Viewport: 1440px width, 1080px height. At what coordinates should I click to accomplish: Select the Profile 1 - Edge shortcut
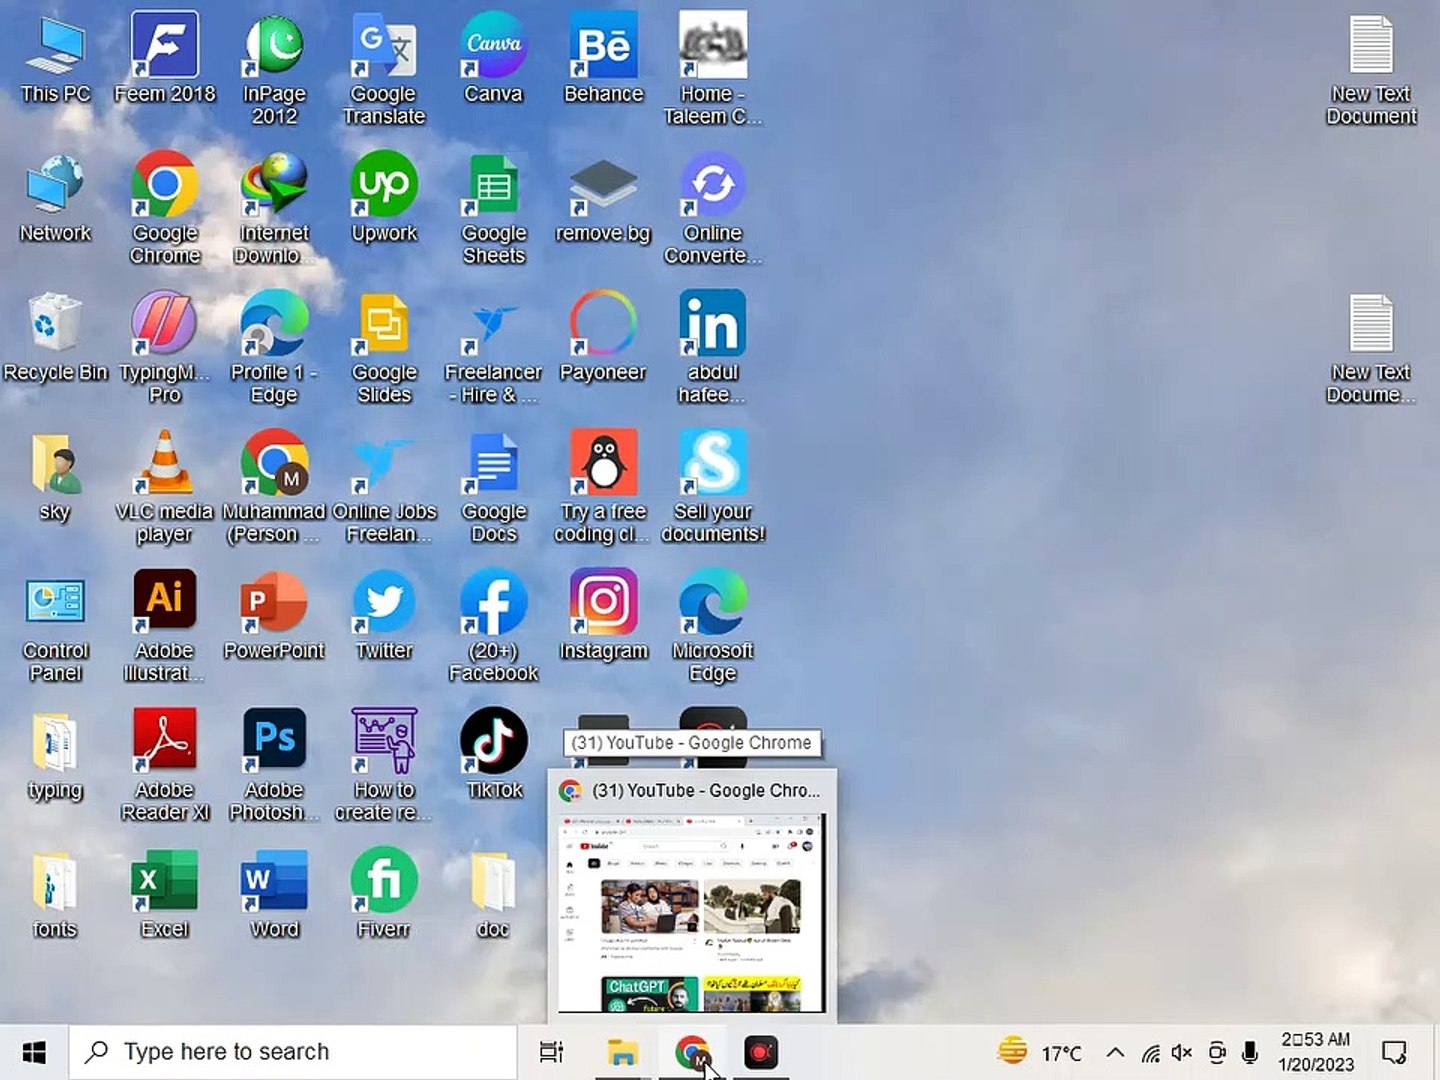[274, 348]
